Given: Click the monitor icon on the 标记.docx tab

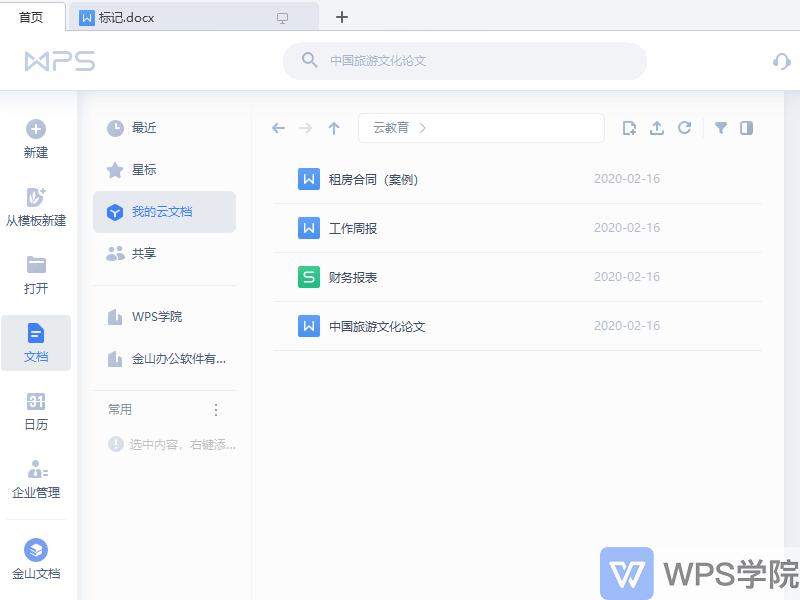Looking at the screenshot, I should click(282, 18).
